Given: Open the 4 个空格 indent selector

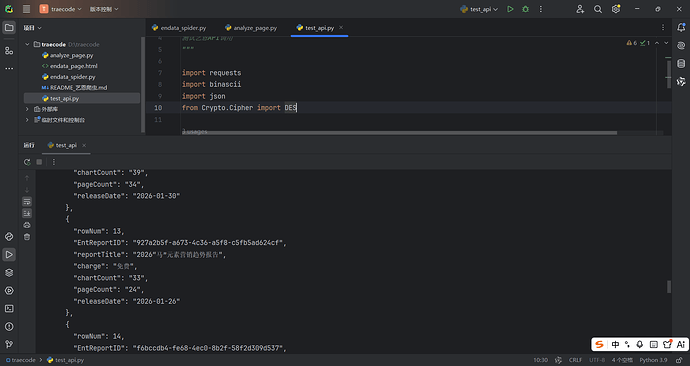Looking at the screenshot, I should pos(622,360).
